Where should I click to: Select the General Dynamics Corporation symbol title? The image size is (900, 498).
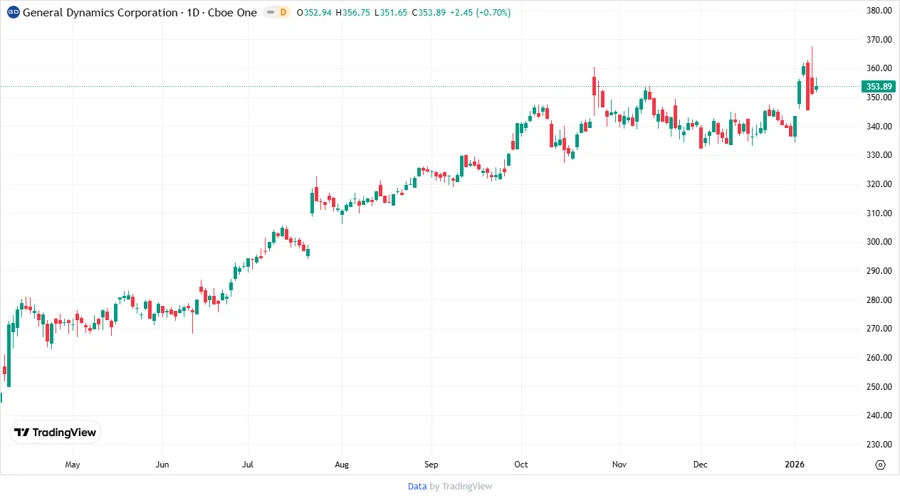pyautogui.click(x=100, y=12)
